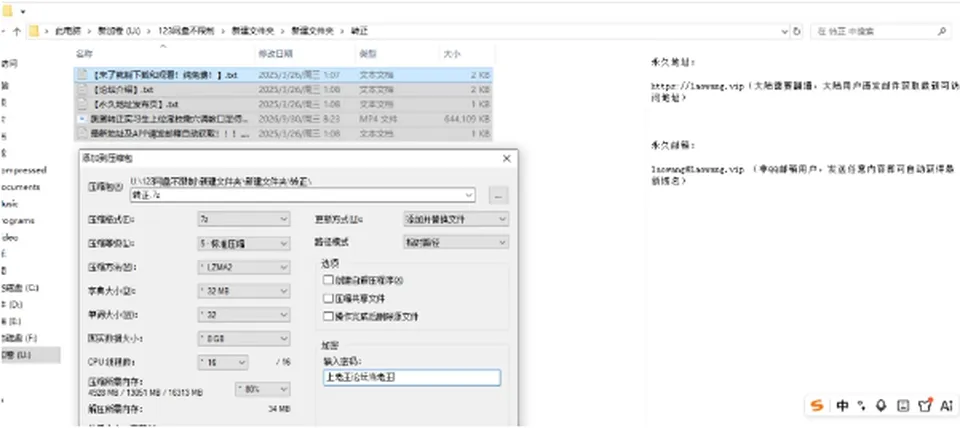This screenshot has width=960, height=428.
Task: Click the (U:) drive breadcrumb segment
Action: pos(119,31)
